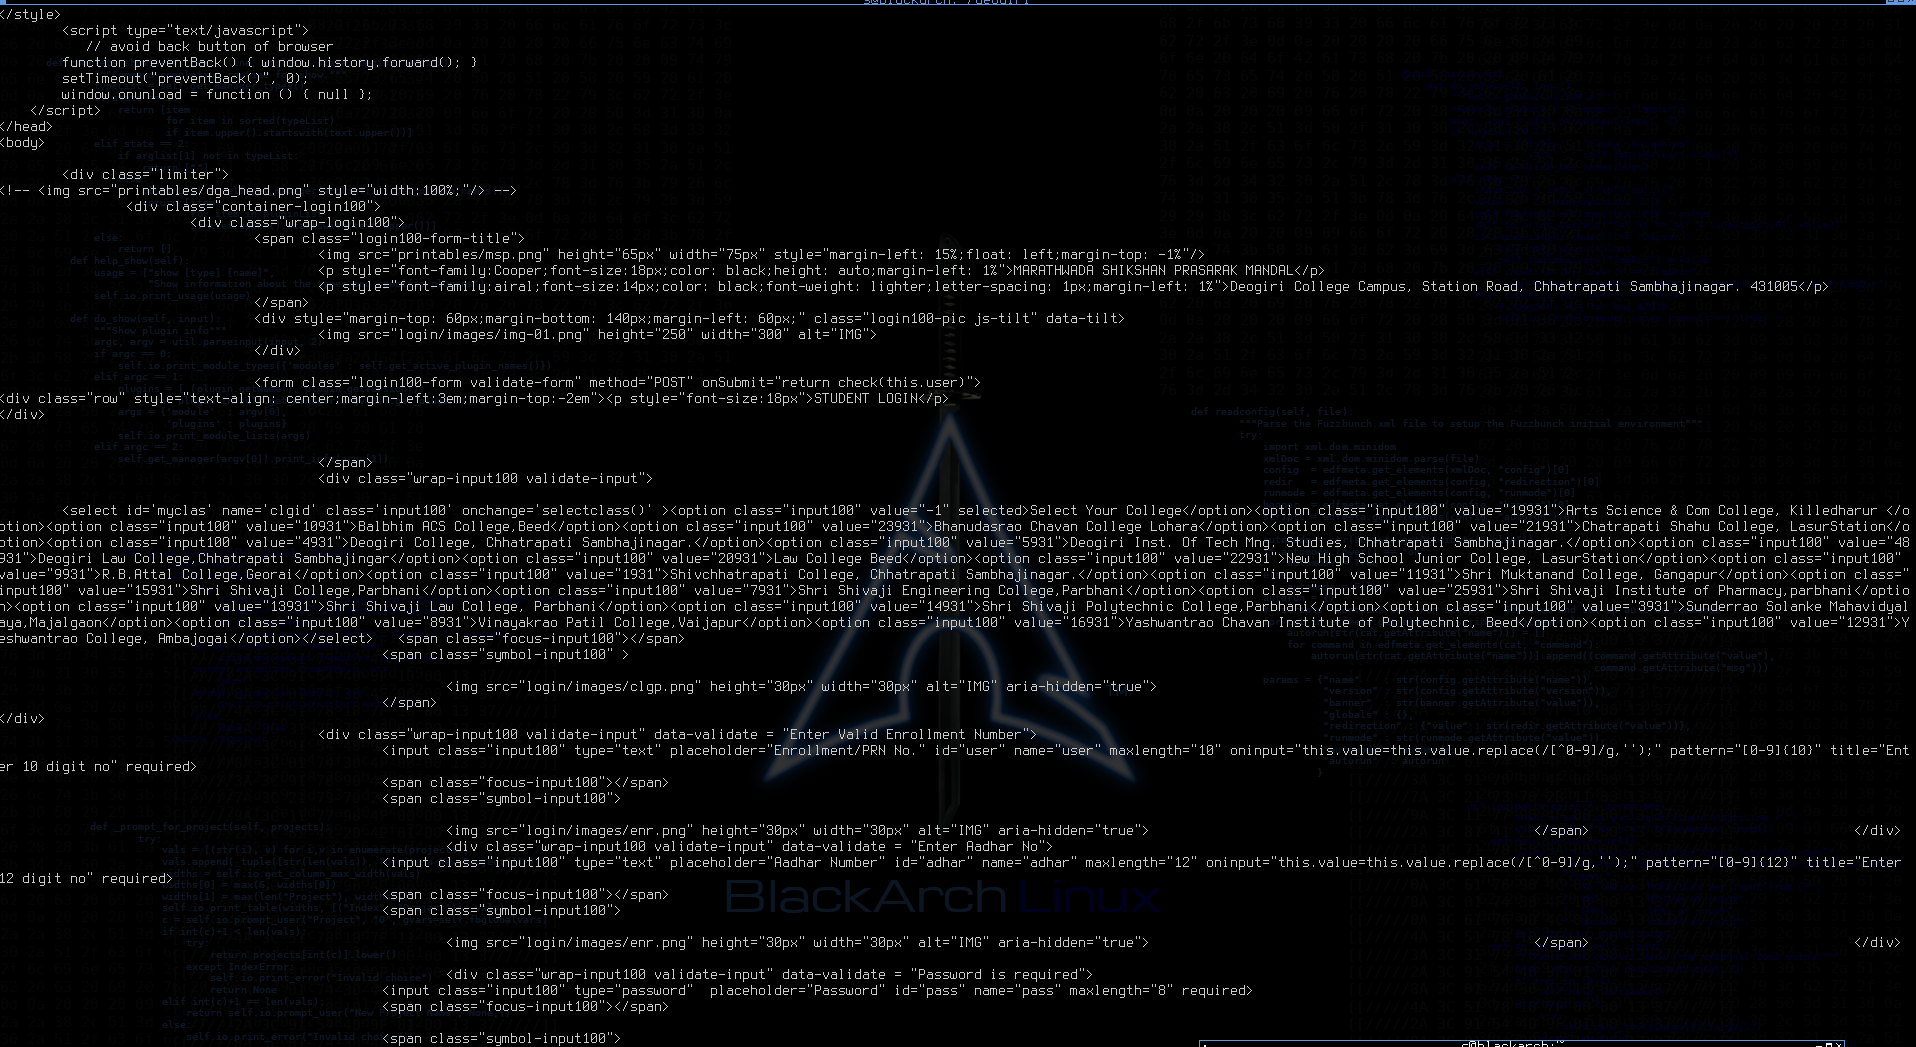Click the '<div class="limiter">' line
This screenshot has height=1047, width=1916.
click(145, 174)
